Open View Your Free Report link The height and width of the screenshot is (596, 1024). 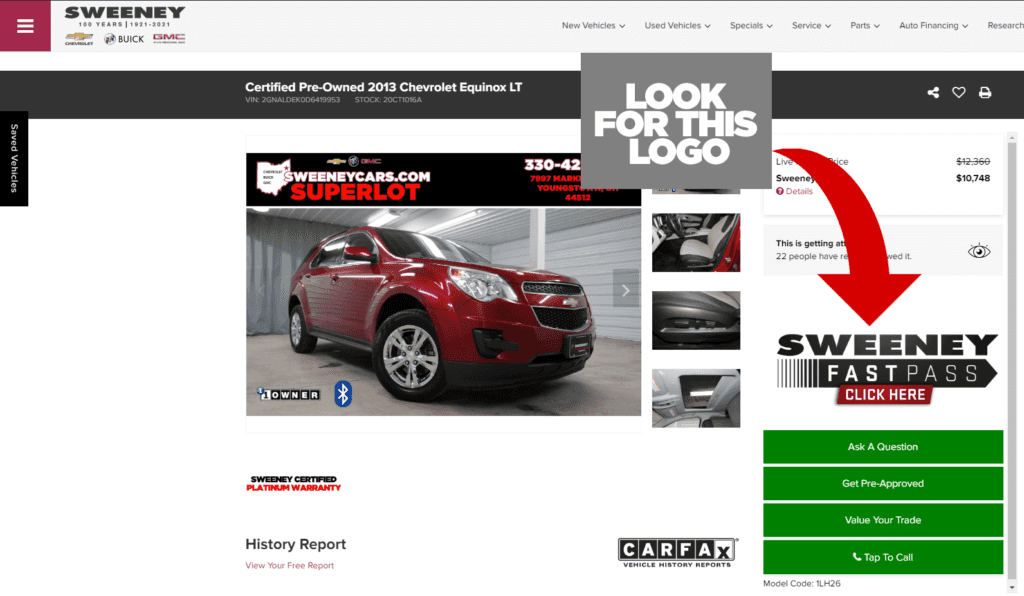pyautogui.click(x=289, y=565)
